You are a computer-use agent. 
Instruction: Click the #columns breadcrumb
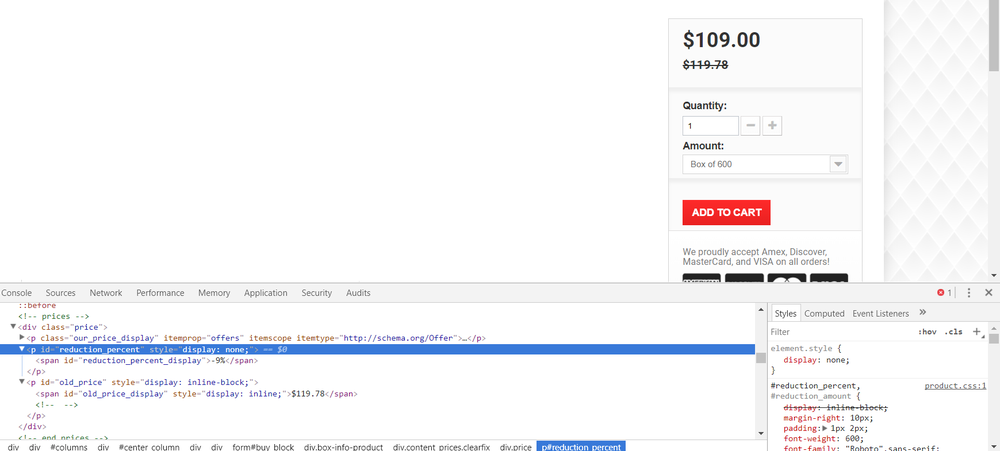pyautogui.click(x=68, y=447)
